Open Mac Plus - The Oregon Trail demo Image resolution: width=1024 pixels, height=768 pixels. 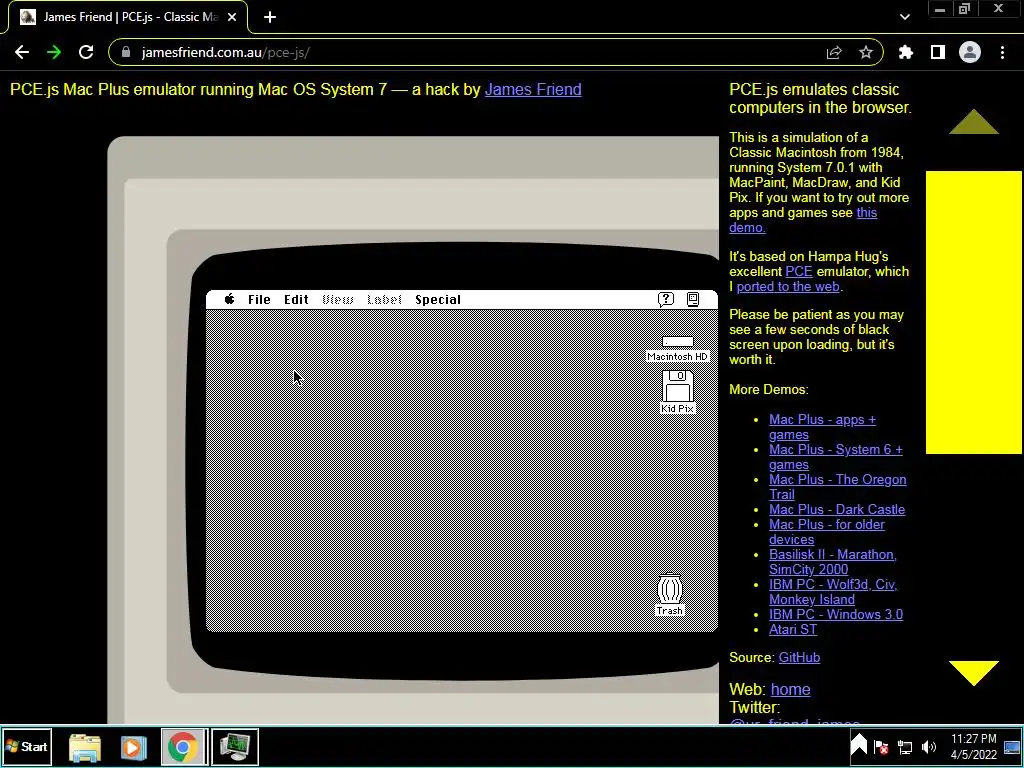point(837,487)
